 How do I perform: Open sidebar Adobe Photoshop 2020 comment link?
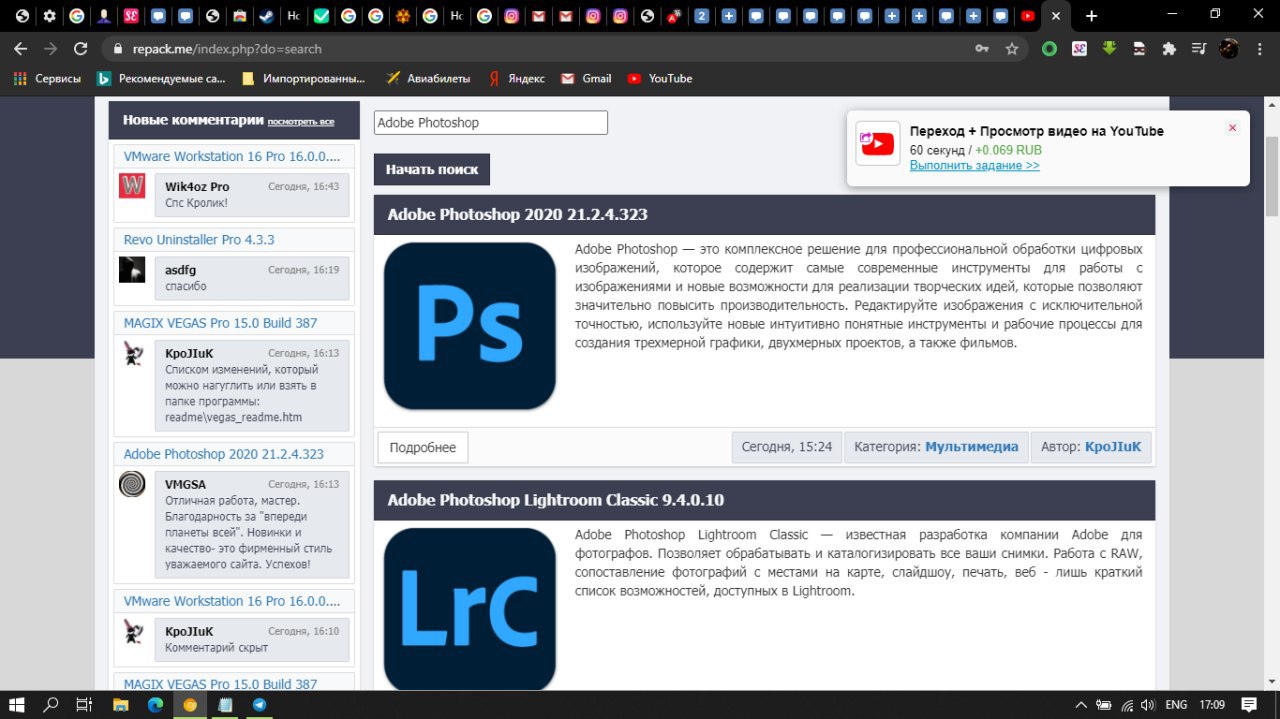pos(224,454)
